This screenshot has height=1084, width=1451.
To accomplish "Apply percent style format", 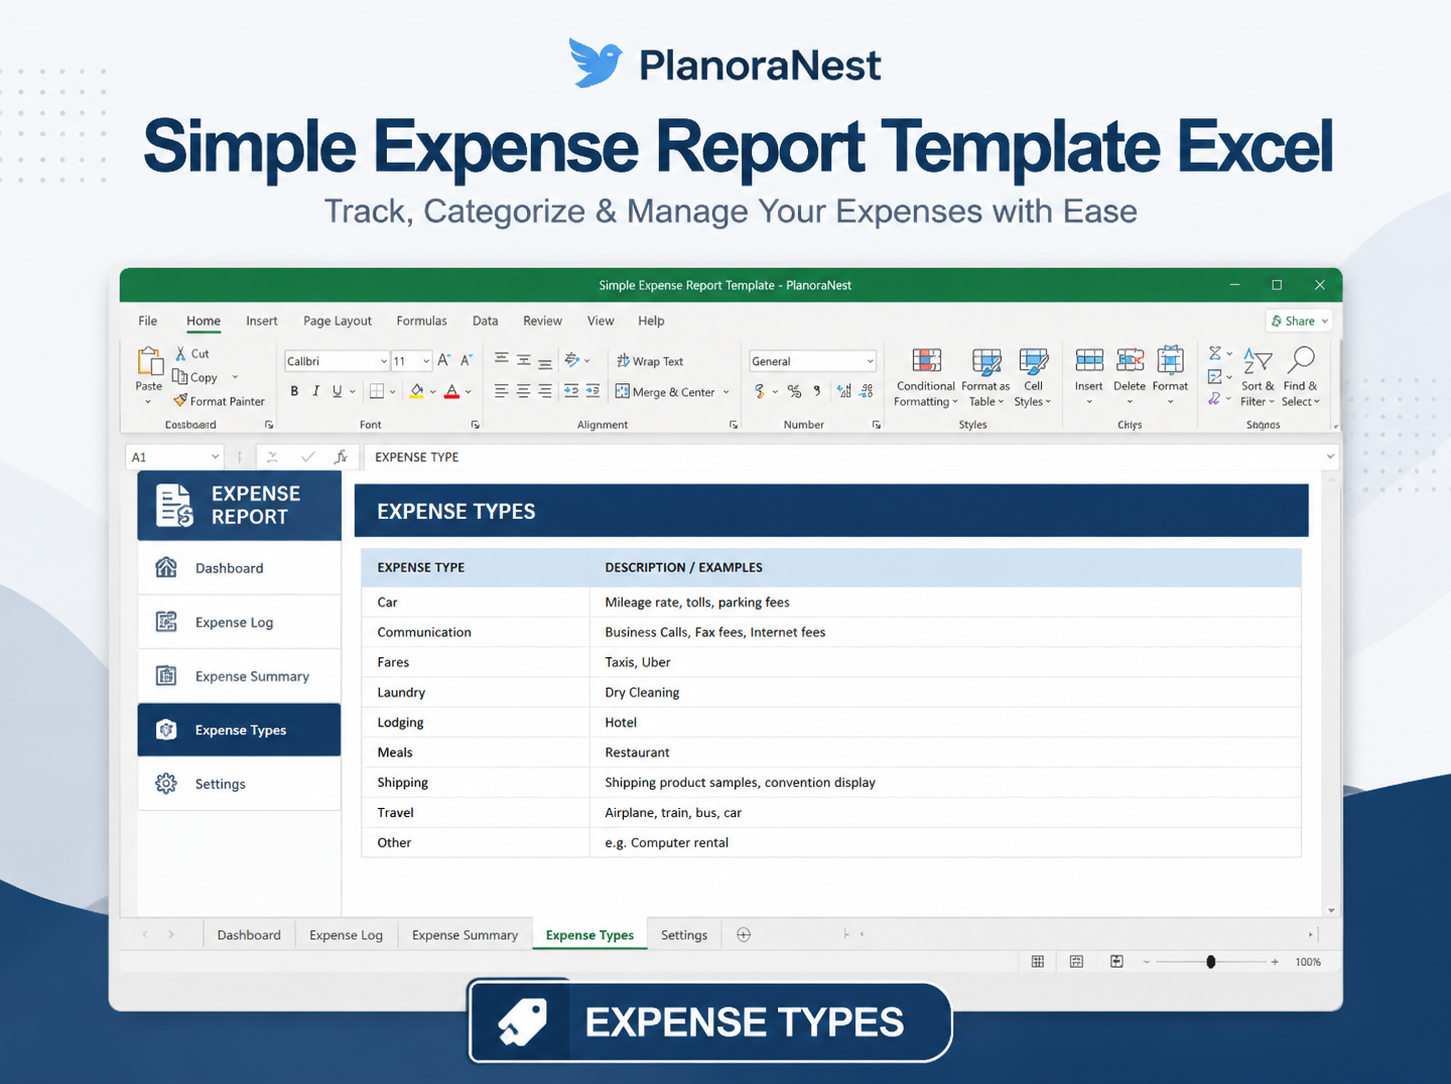I will [x=794, y=391].
